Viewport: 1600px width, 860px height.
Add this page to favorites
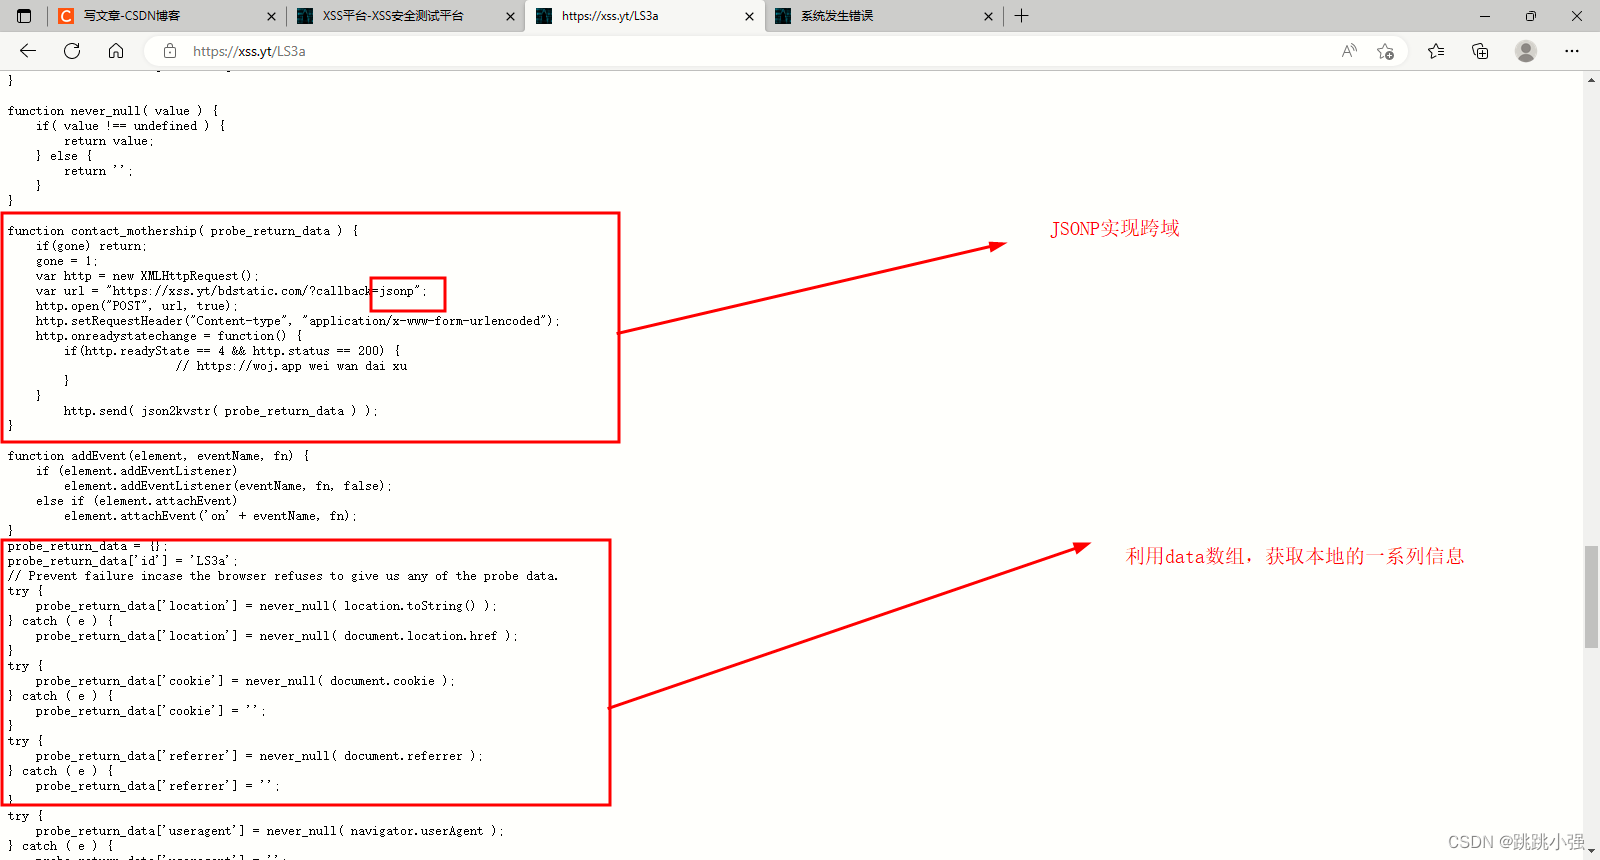coord(1385,51)
